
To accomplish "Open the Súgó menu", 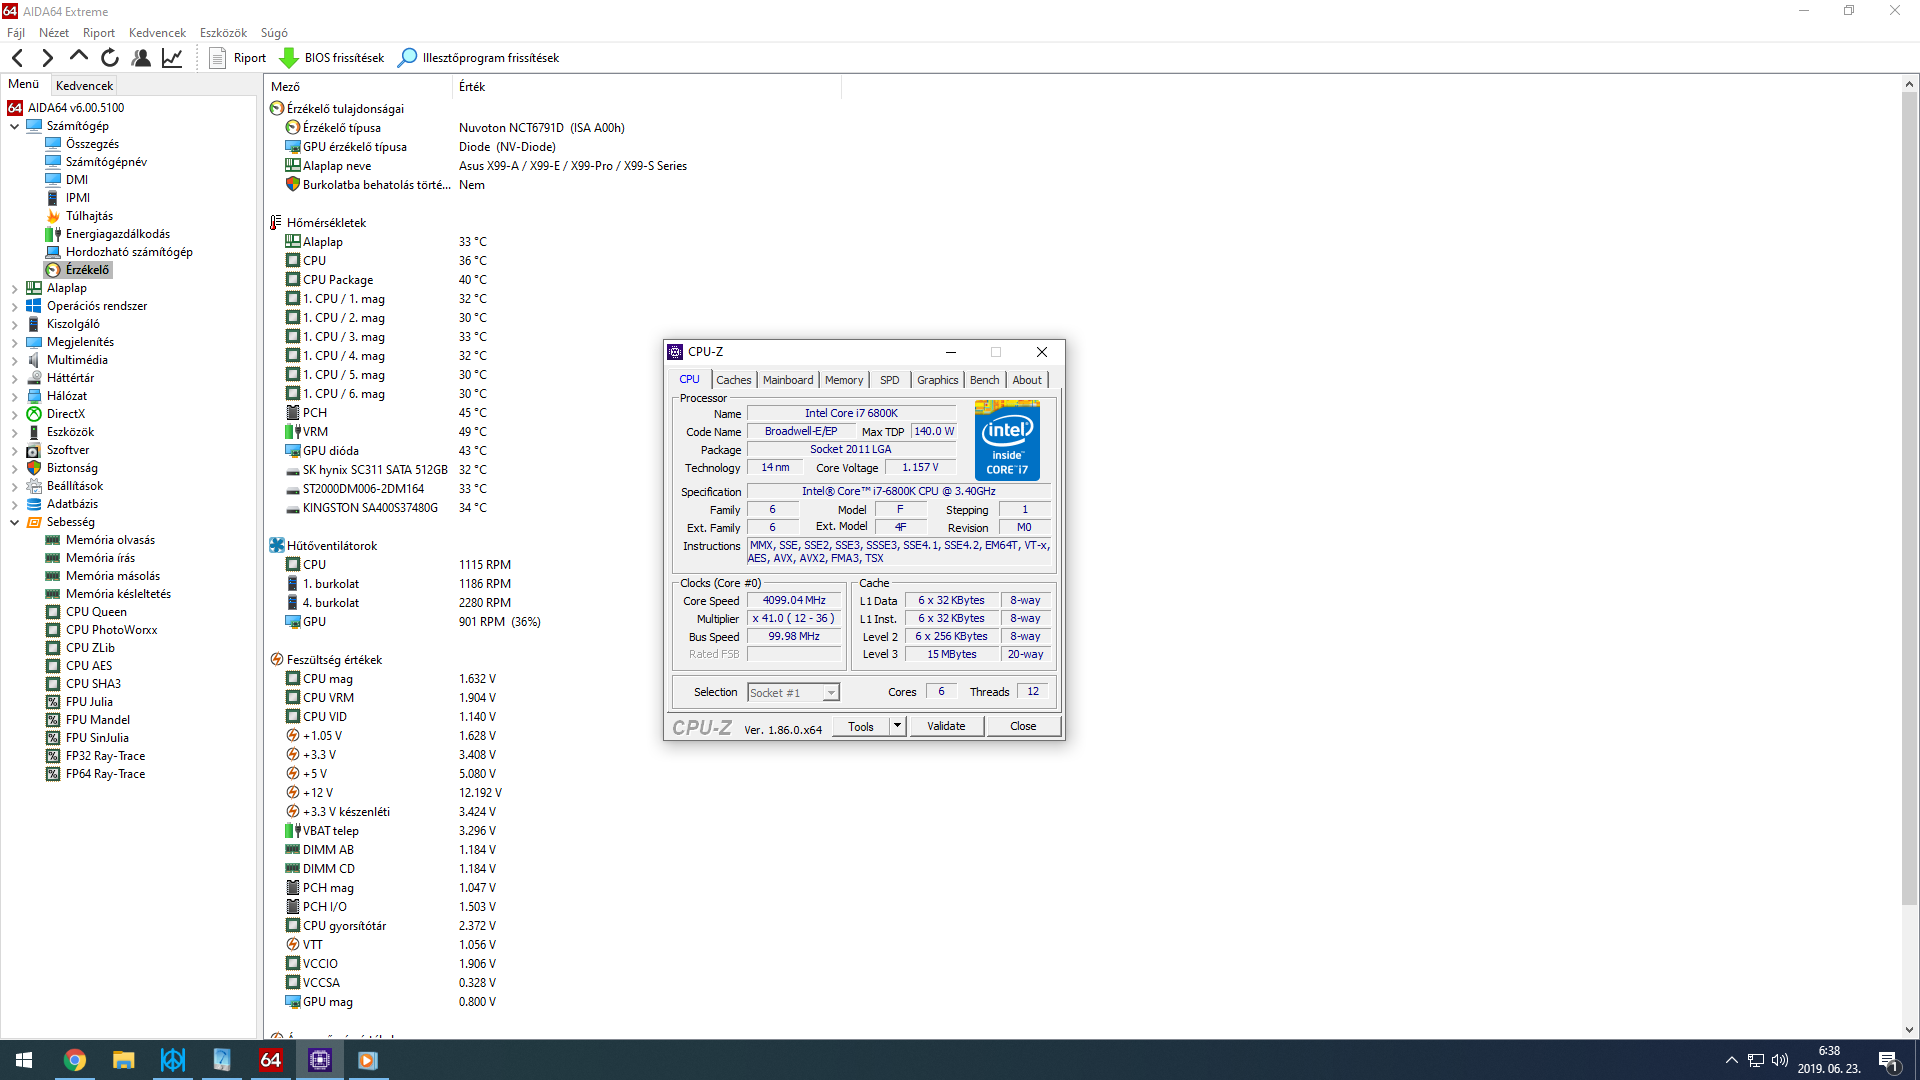I will click(x=274, y=33).
